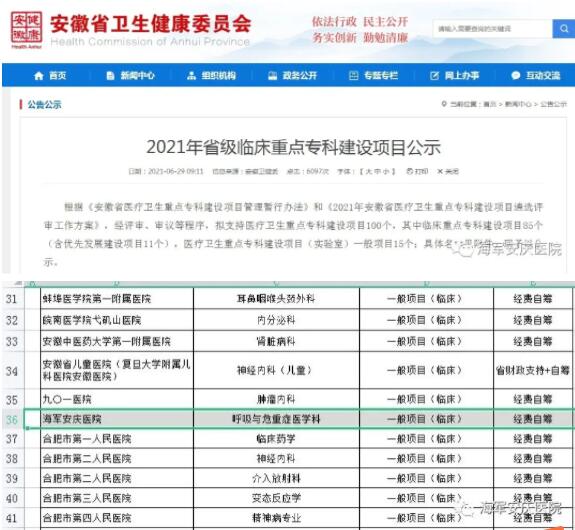Screen dimensions: 575x530
Task: Select row header 36 in the spreadsheet
Action: coord(12,419)
